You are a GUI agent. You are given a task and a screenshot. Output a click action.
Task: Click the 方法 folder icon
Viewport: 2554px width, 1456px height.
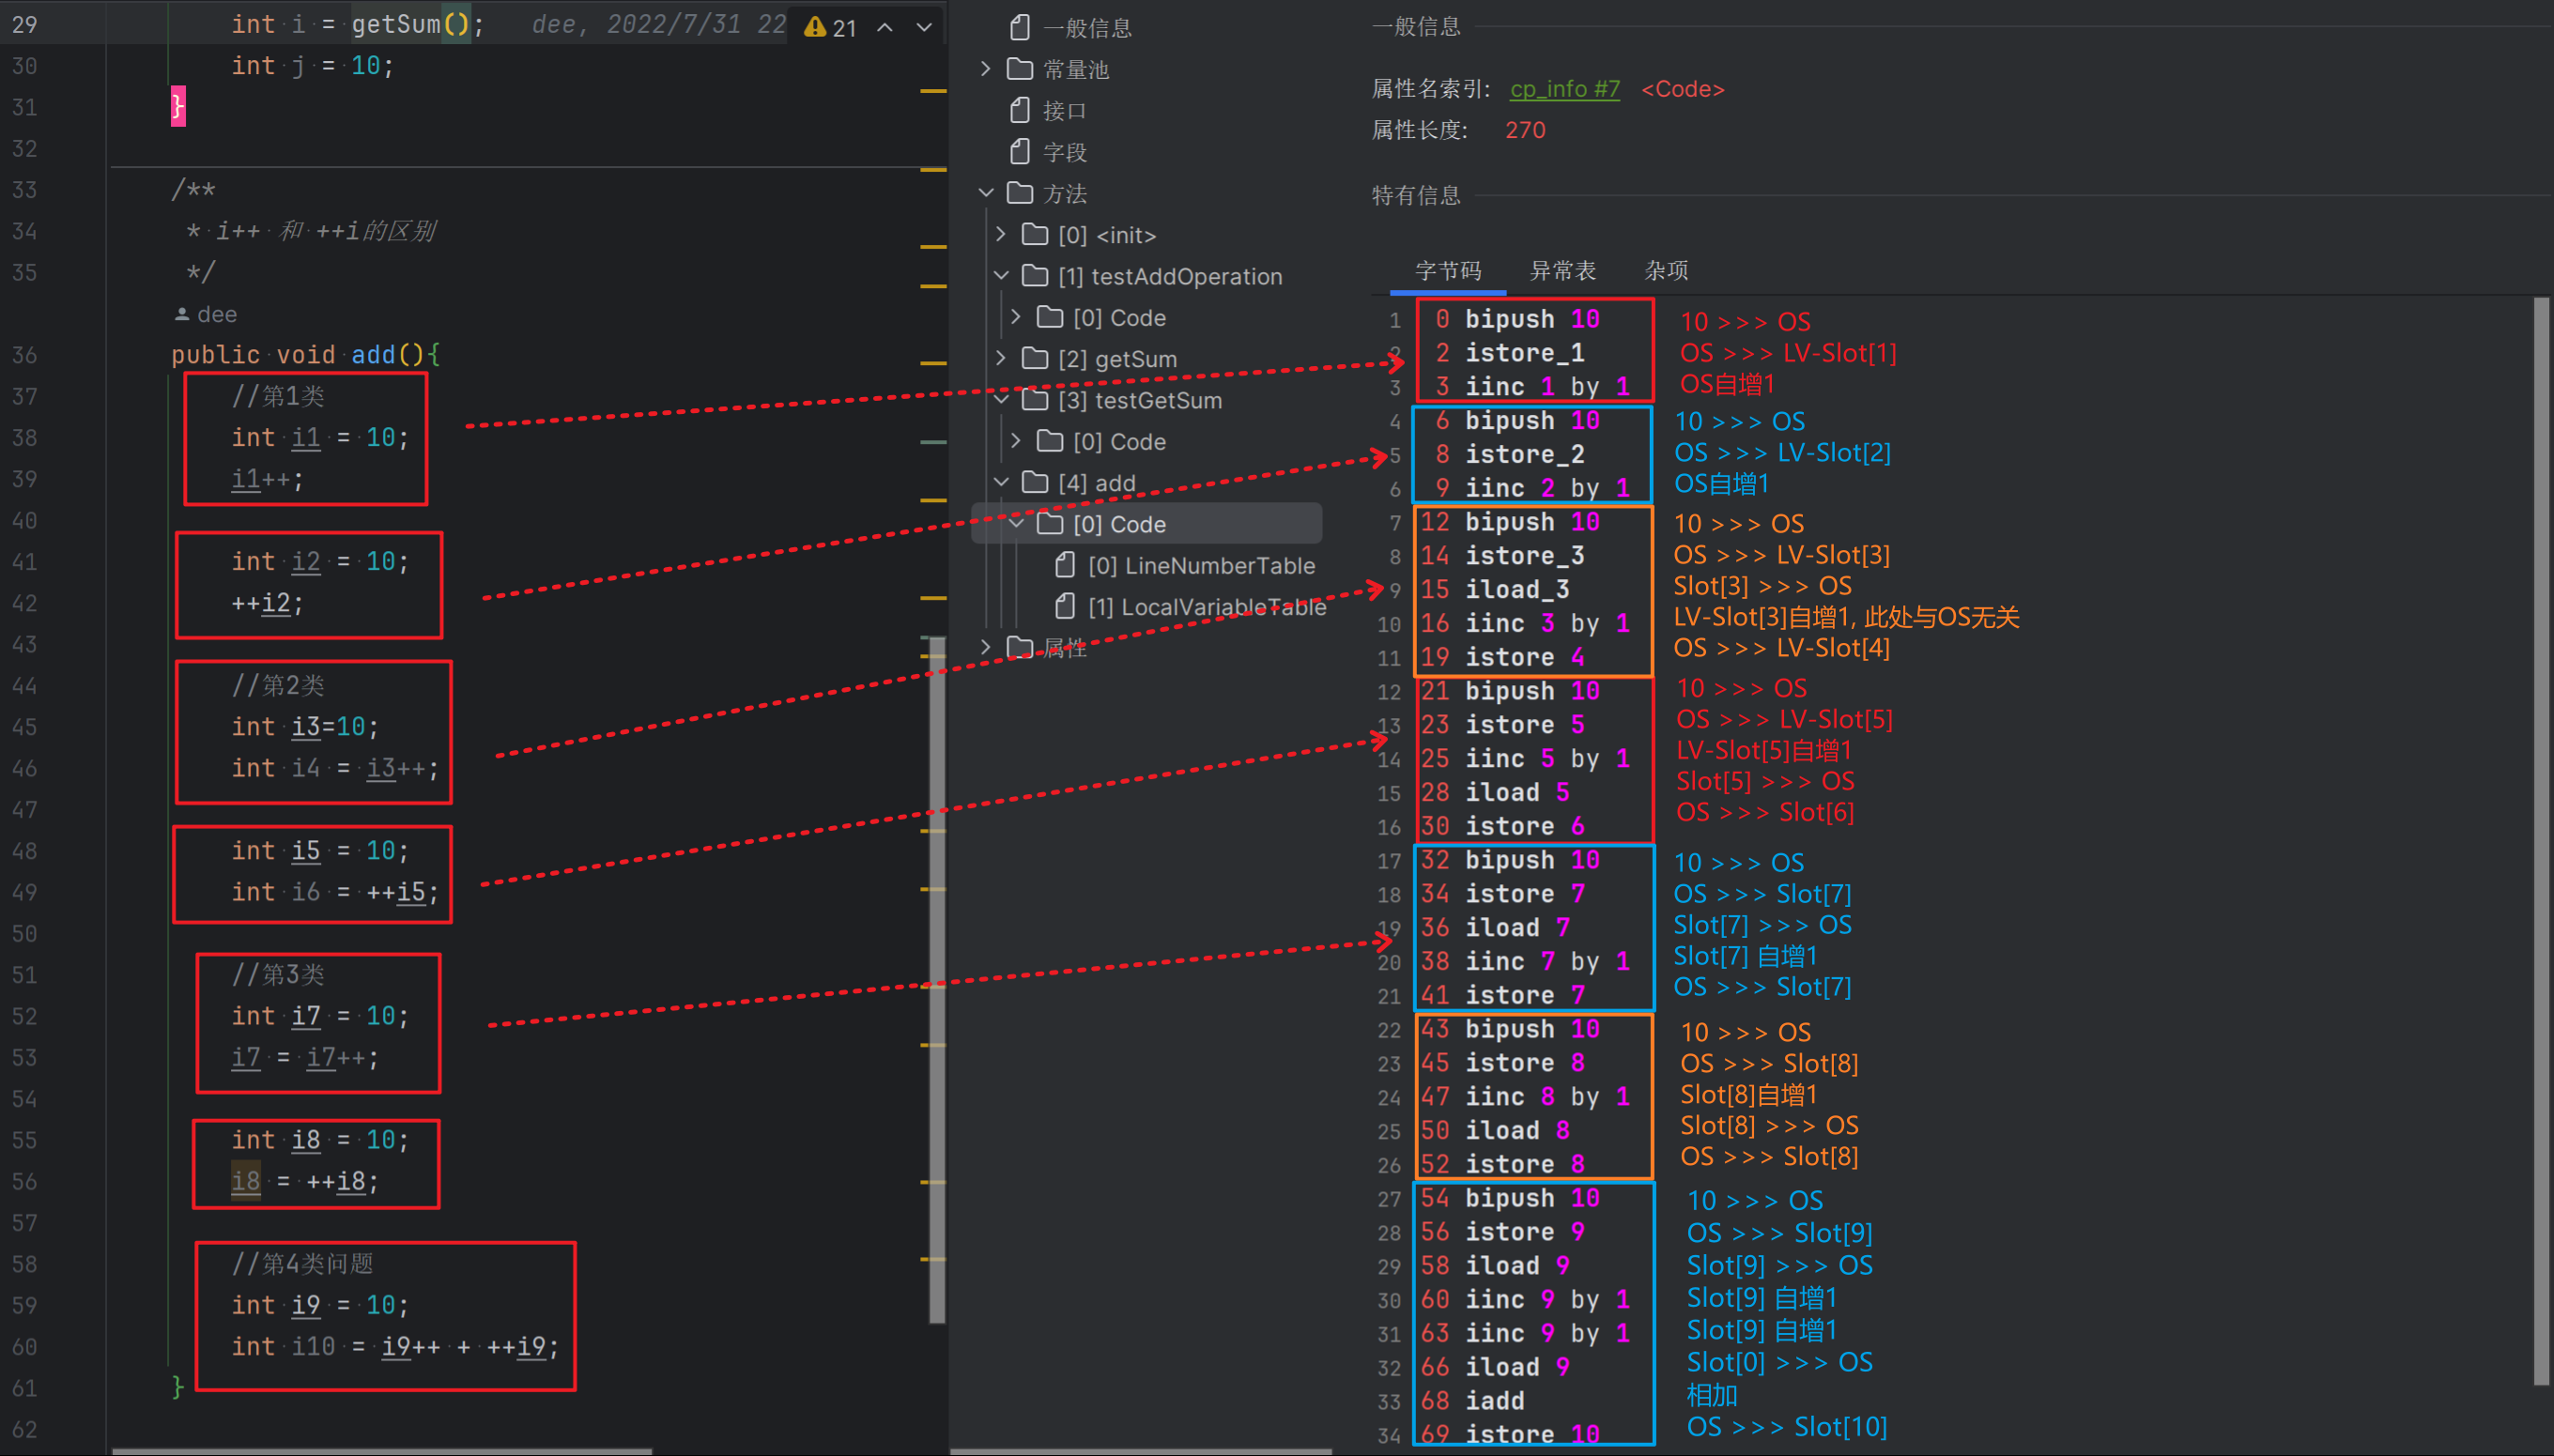pos(1021,193)
